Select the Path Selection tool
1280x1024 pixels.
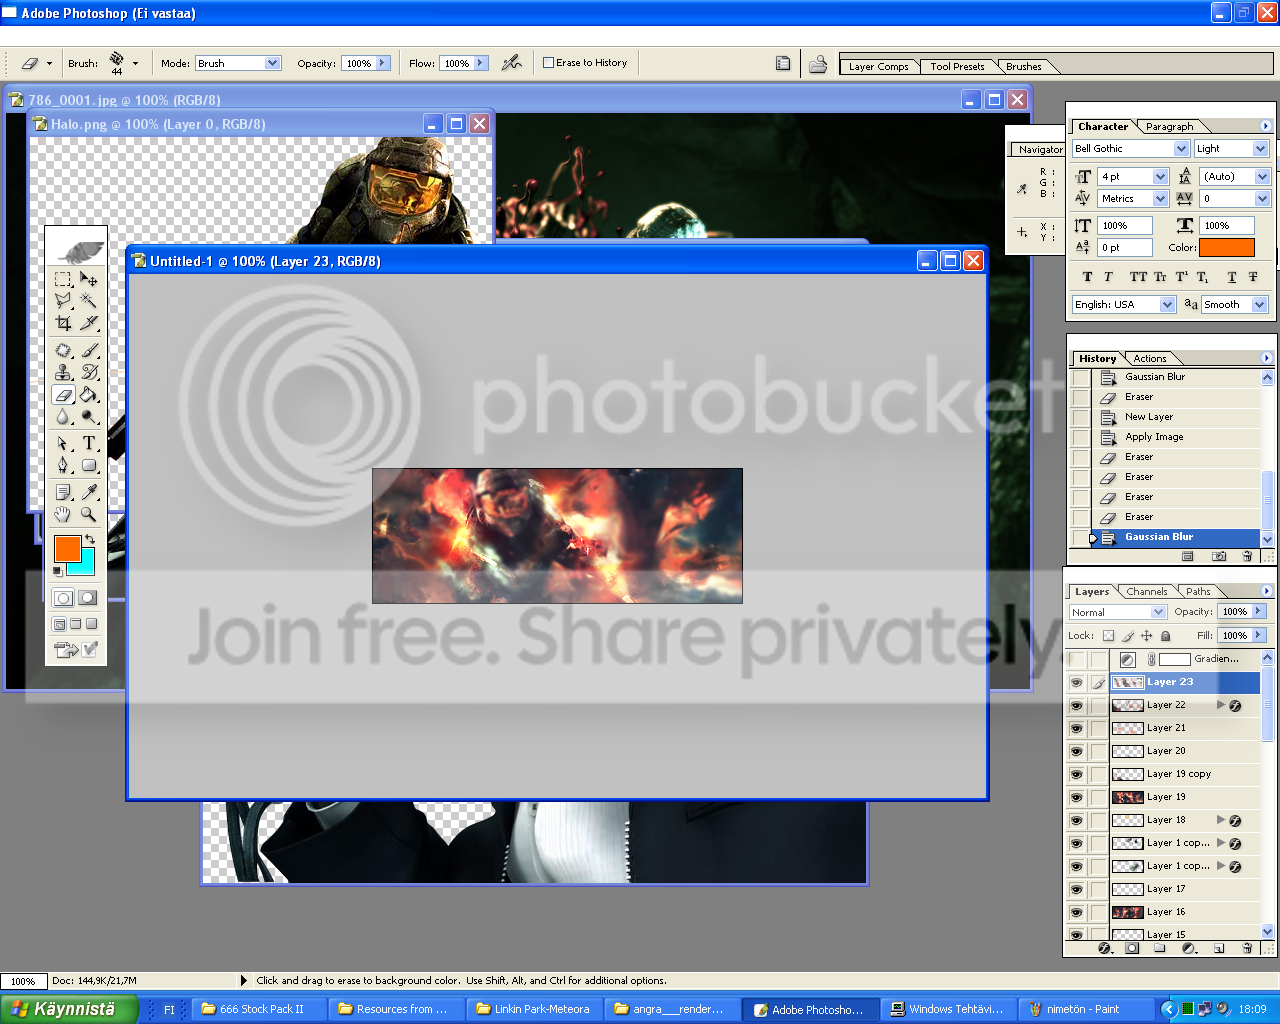pyautogui.click(x=63, y=443)
